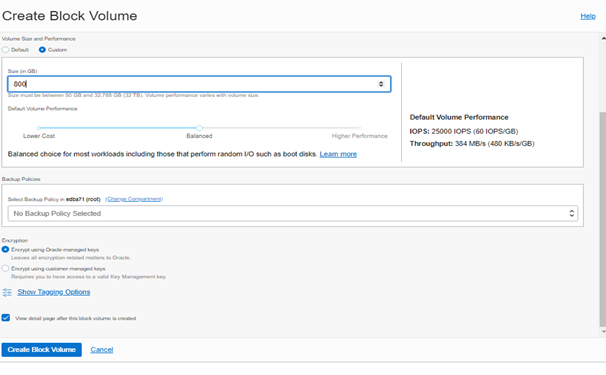The width and height of the screenshot is (606, 375).
Task: Click the Size (in GB) input field
Action: tap(199, 84)
